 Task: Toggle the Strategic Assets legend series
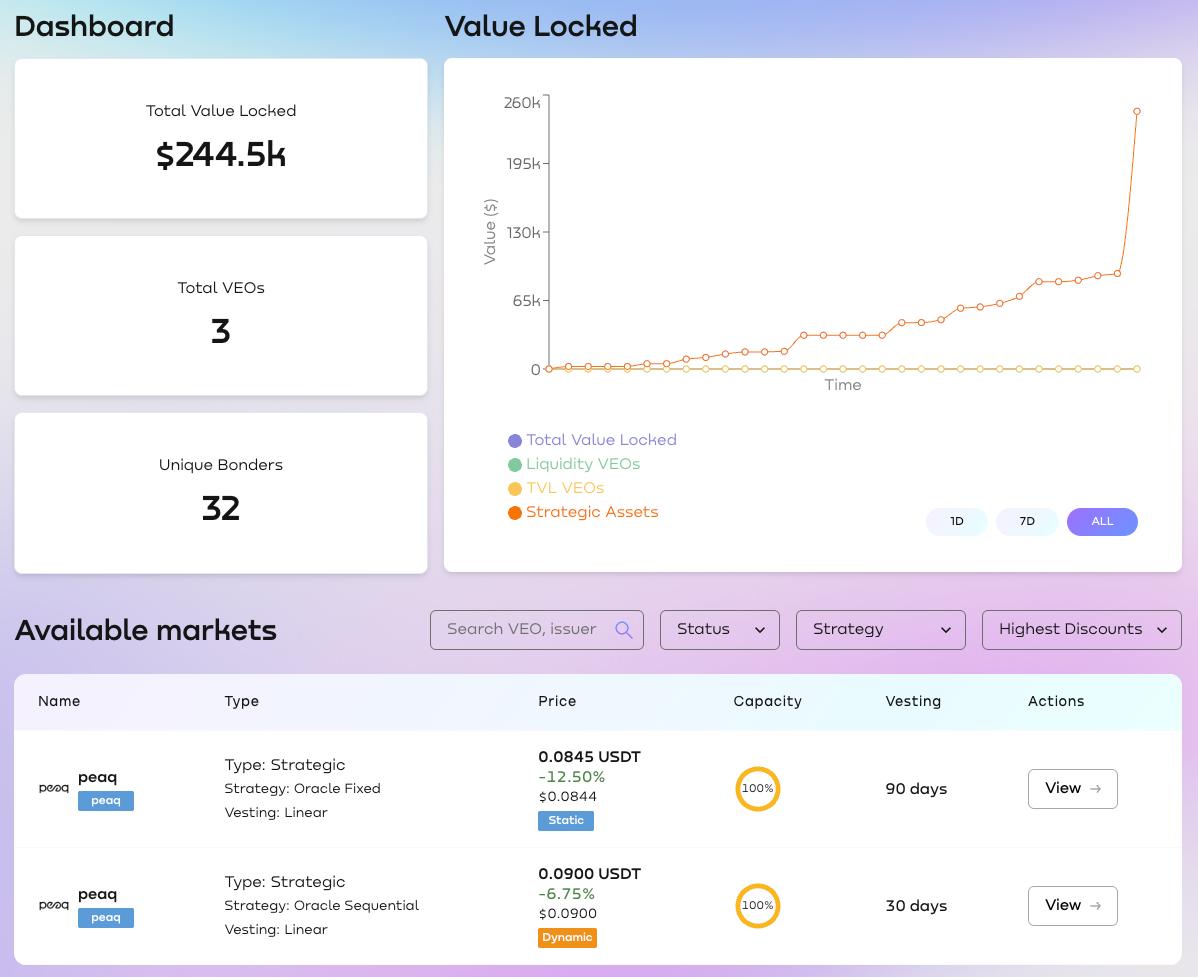coord(583,512)
